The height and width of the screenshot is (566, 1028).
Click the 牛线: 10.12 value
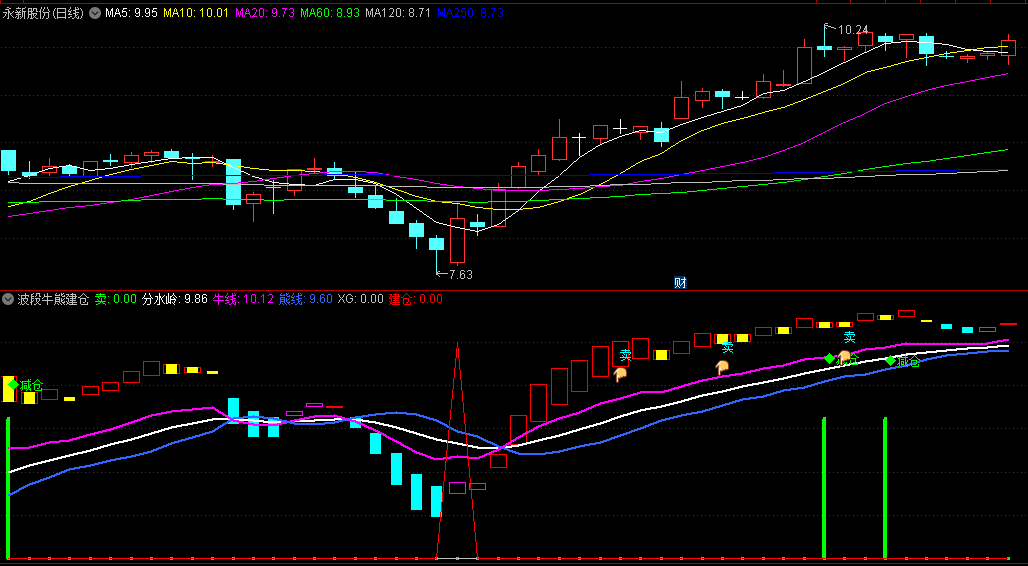click(245, 300)
